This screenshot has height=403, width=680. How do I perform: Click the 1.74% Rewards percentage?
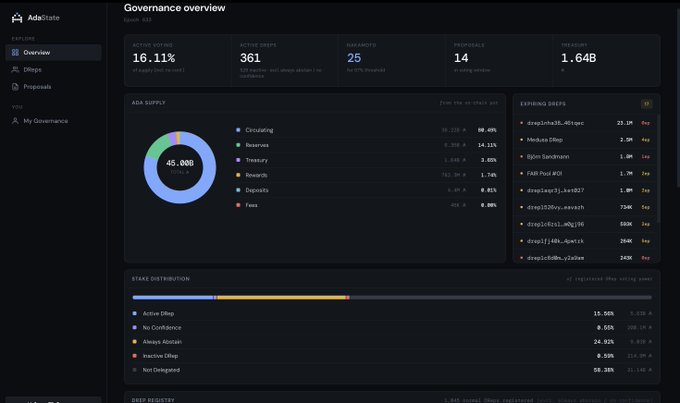tap(488, 175)
